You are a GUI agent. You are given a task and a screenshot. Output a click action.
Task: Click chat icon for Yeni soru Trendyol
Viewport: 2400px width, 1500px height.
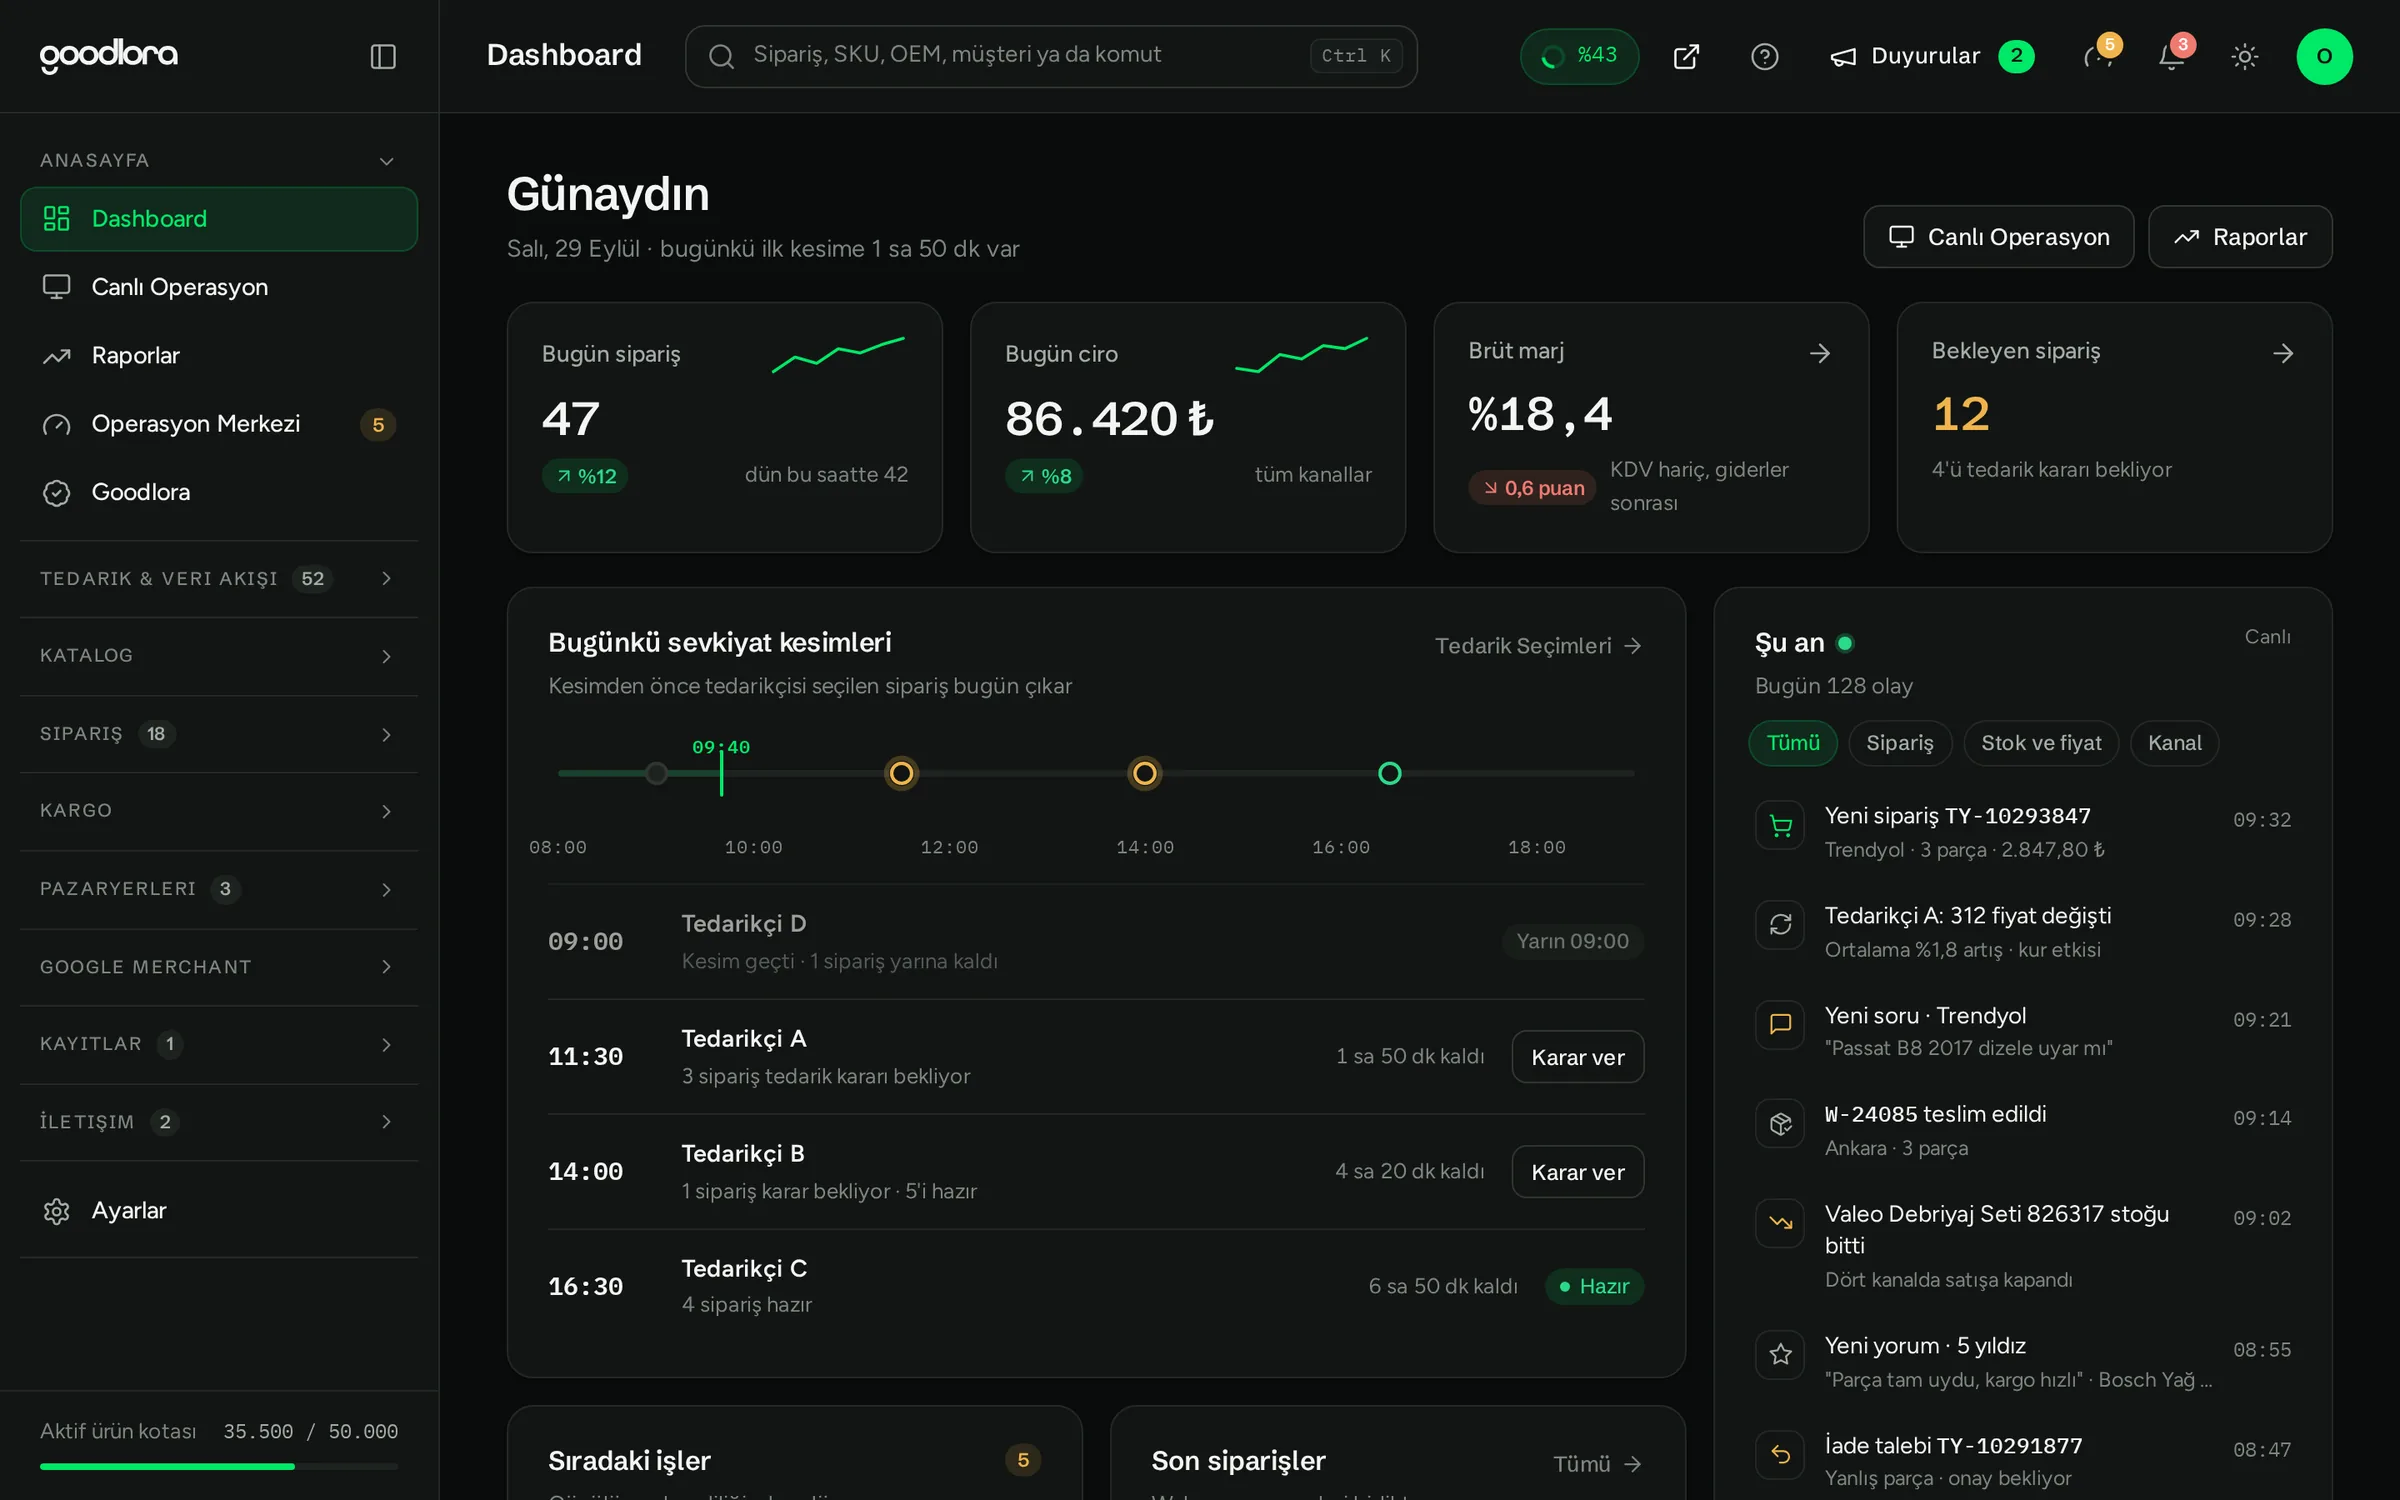(x=1780, y=1024)
